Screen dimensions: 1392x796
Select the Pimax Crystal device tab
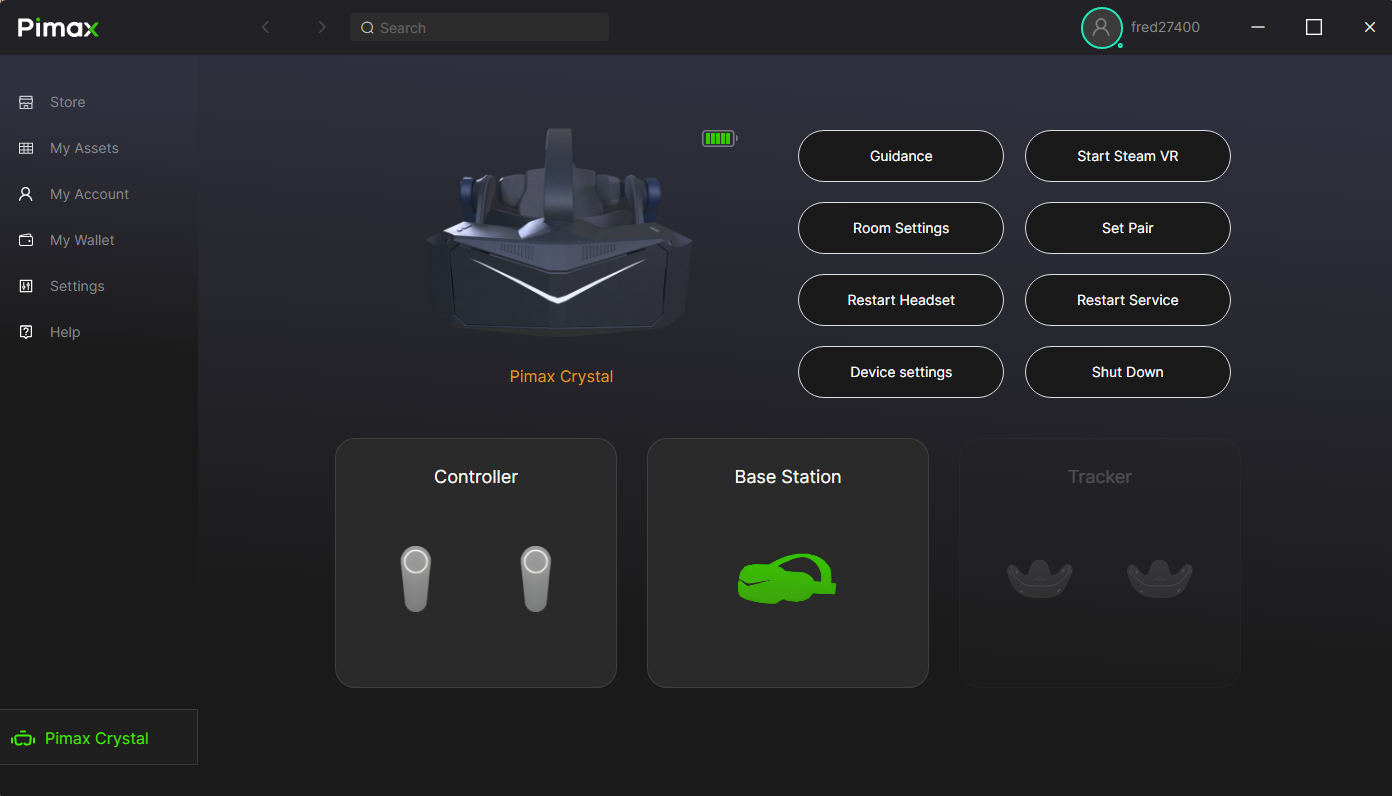tap(99, 737)
